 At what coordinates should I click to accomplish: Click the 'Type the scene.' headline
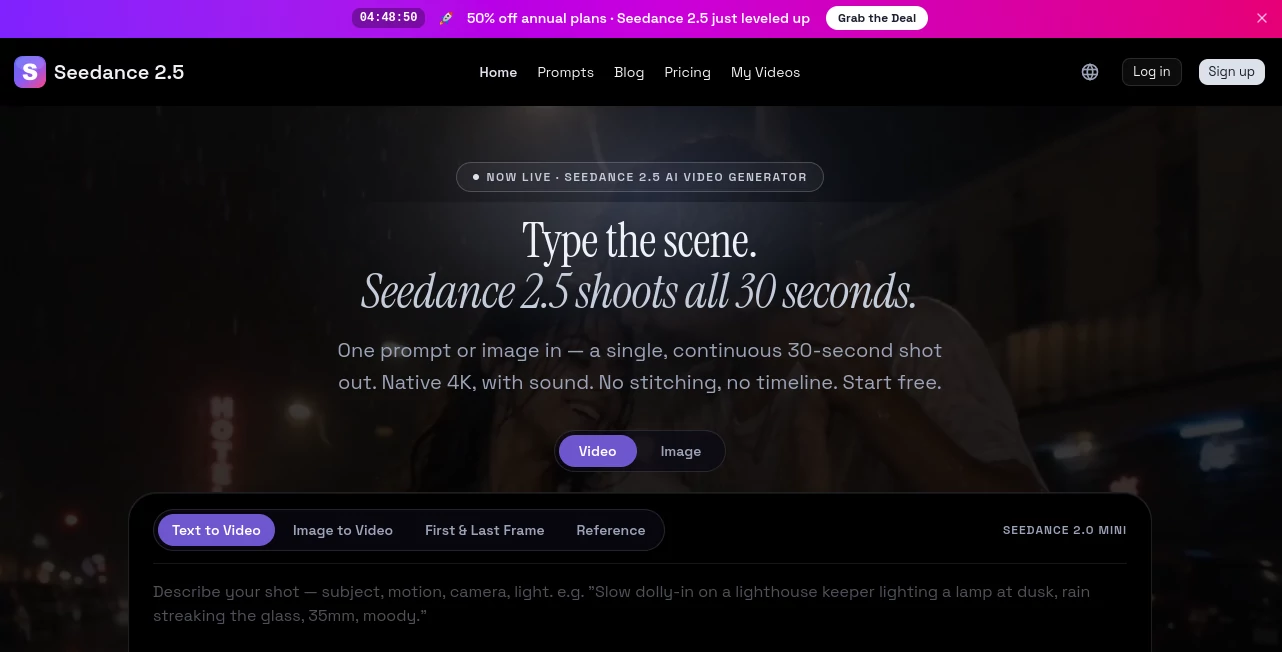(x=640, y=241)
